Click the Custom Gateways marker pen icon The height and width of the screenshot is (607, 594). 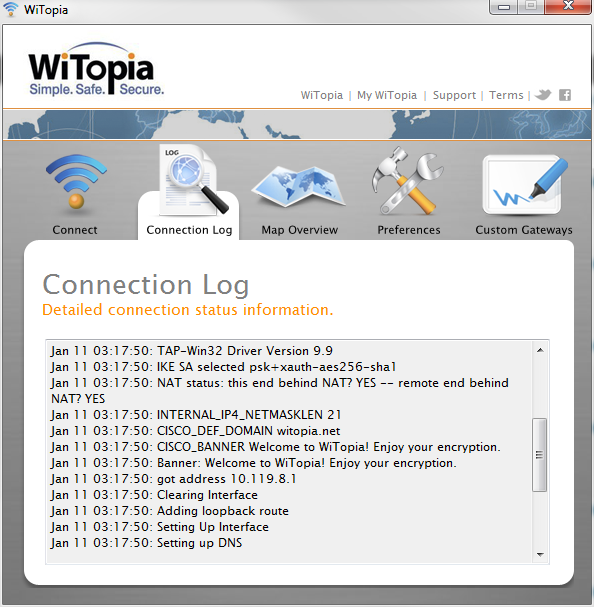[525, 184]
